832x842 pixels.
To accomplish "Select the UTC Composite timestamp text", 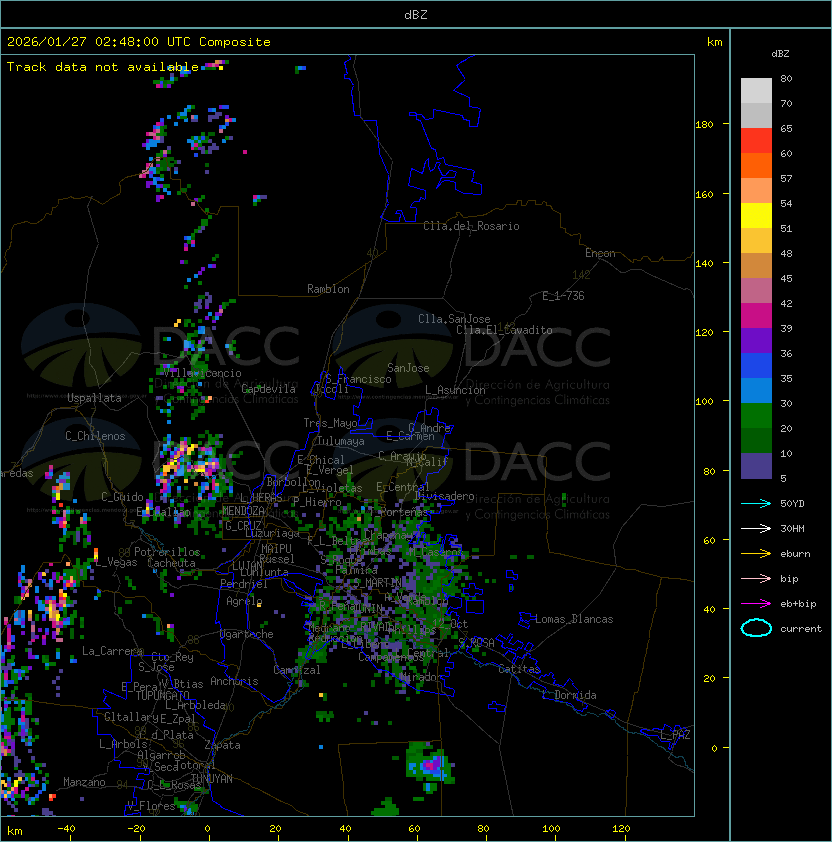I will tap(139, 42).
